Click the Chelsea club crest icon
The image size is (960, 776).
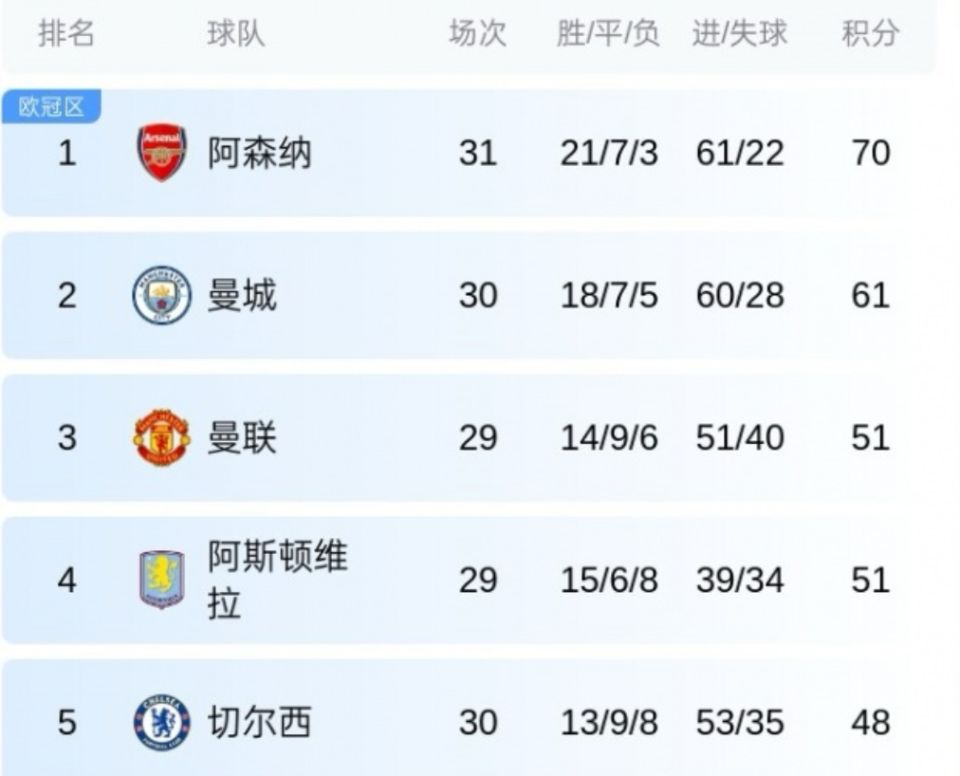pyautogui.click(x=161, y=722)
